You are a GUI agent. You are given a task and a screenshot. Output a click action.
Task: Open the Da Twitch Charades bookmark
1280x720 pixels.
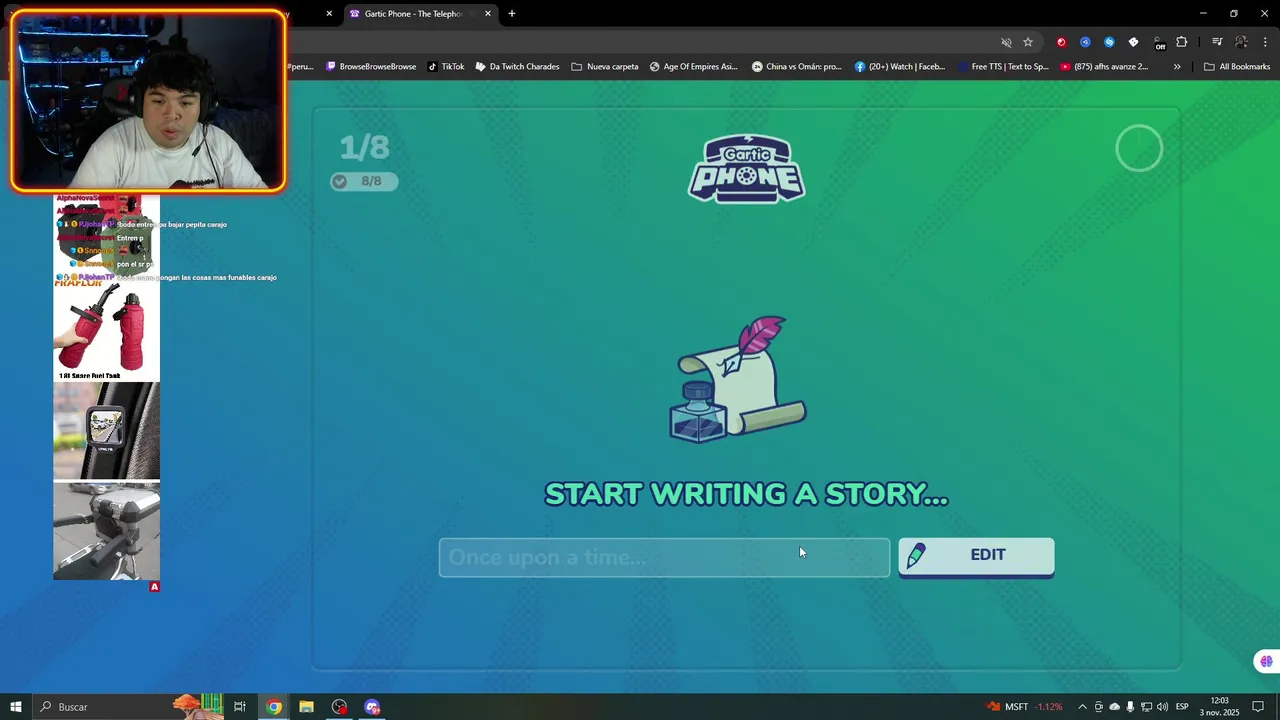(517, 67)
